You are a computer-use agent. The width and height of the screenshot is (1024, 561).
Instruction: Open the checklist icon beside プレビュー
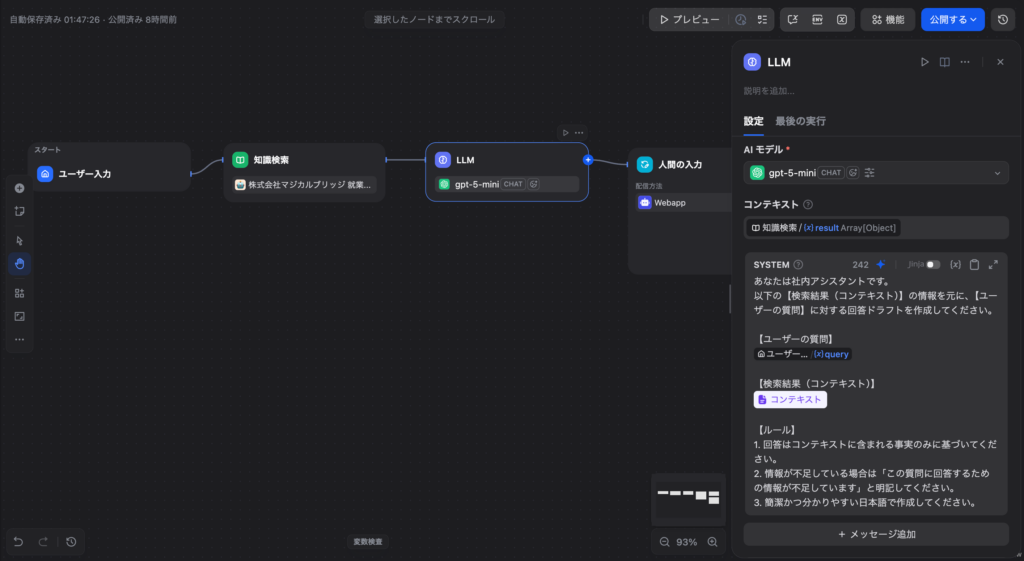[762, 20]
